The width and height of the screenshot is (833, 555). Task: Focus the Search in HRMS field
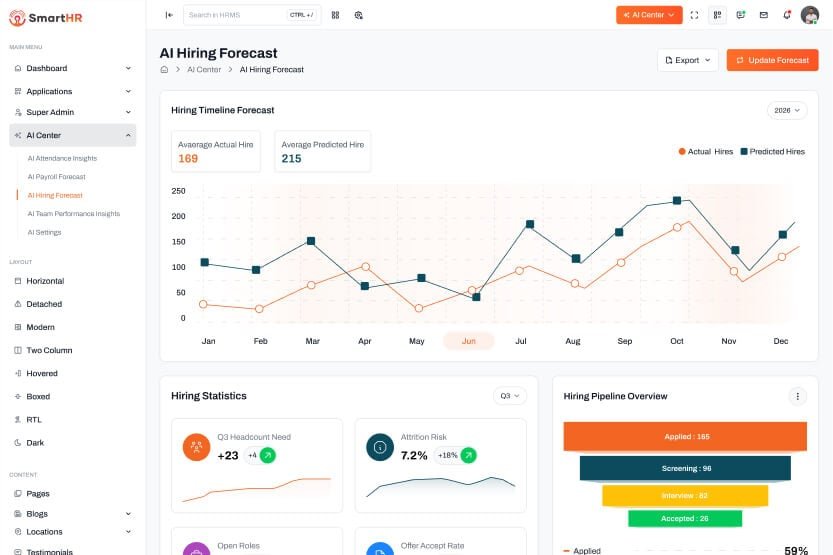pyautogui.click(x=252, y=15)
